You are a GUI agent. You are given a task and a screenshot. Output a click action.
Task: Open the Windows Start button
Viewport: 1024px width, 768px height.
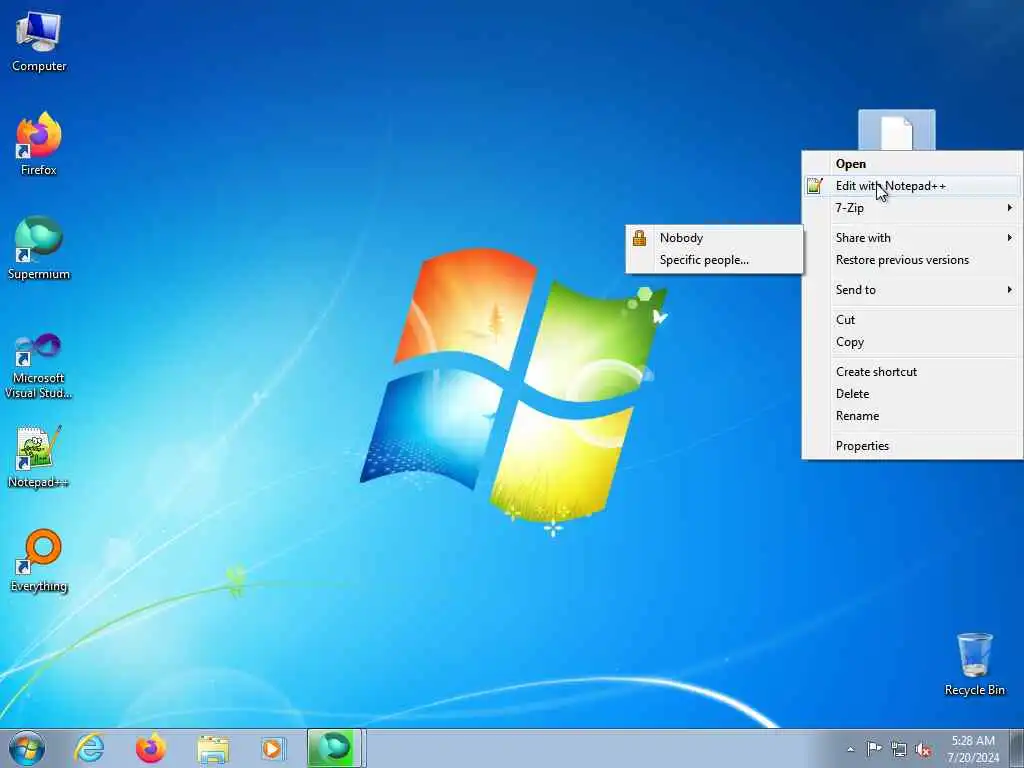(27, 748)
